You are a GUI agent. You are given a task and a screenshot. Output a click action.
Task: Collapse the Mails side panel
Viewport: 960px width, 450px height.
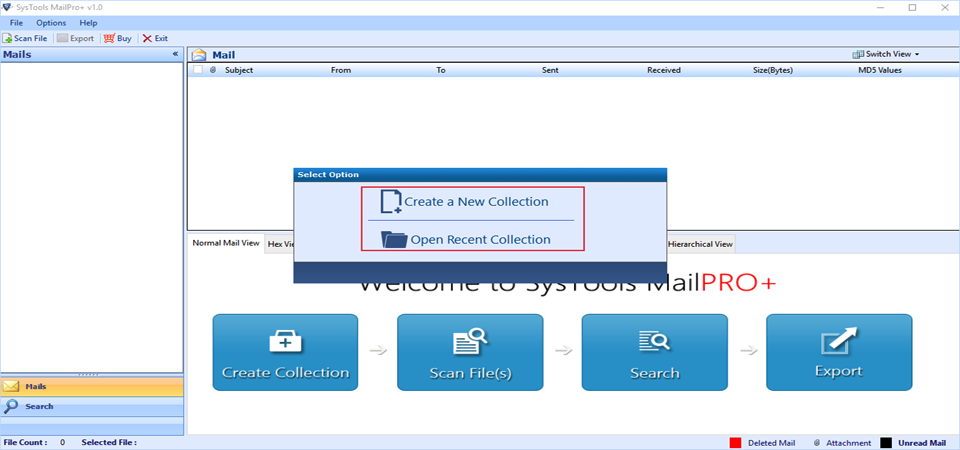(176, 54)
